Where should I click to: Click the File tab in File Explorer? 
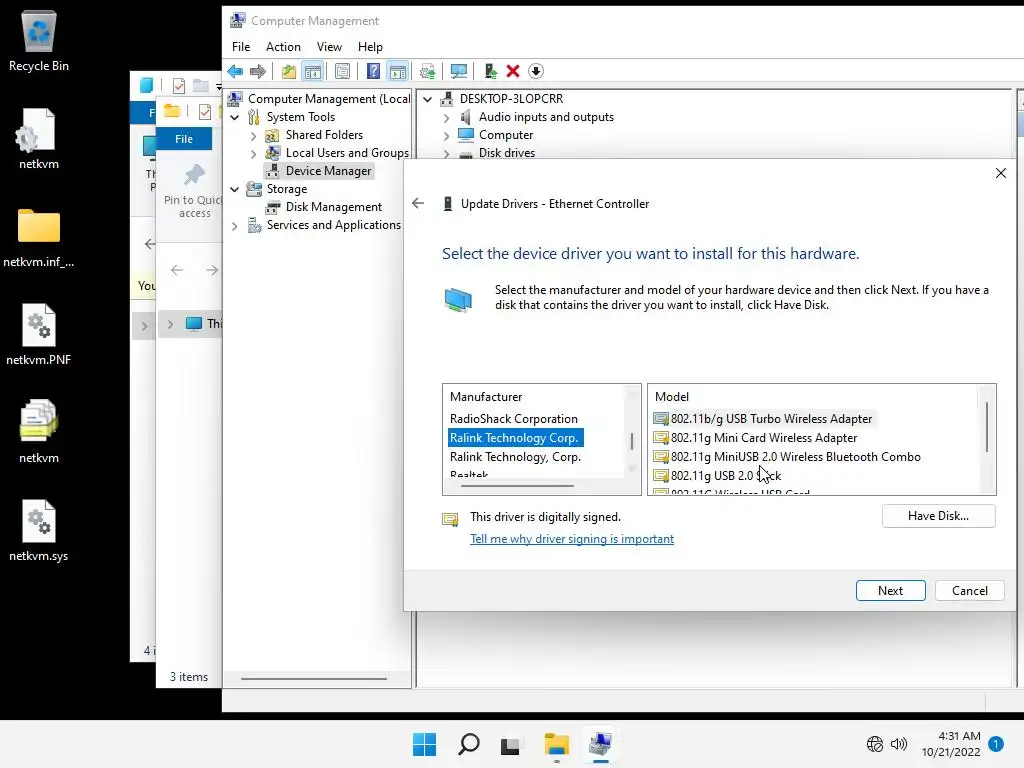coord(184,138)
